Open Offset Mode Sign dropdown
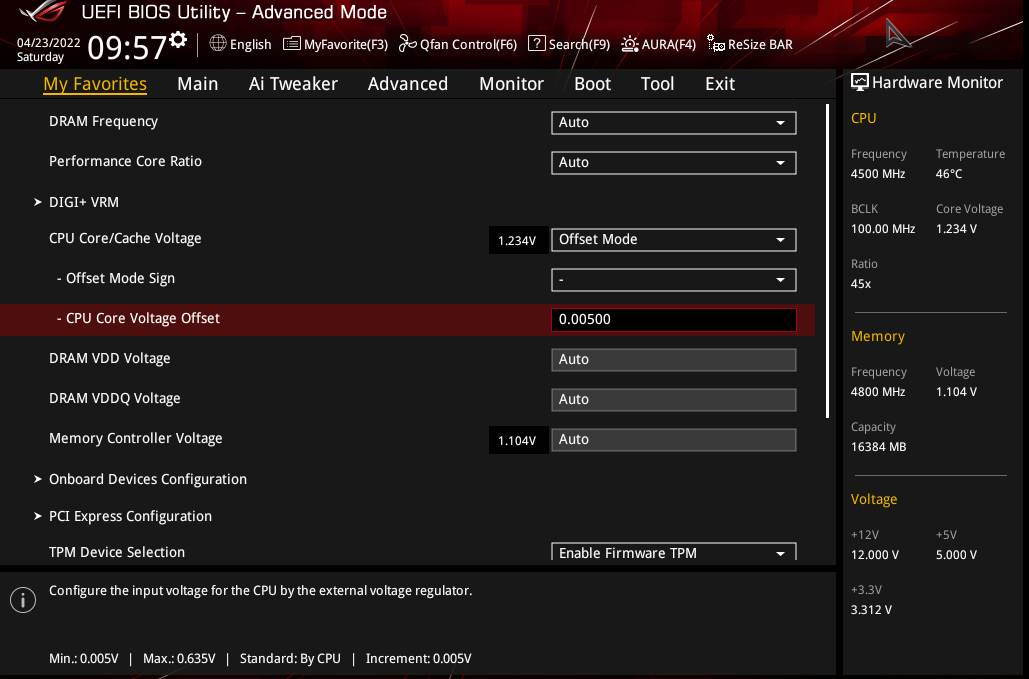1029x679 pixels. point(673,279)
